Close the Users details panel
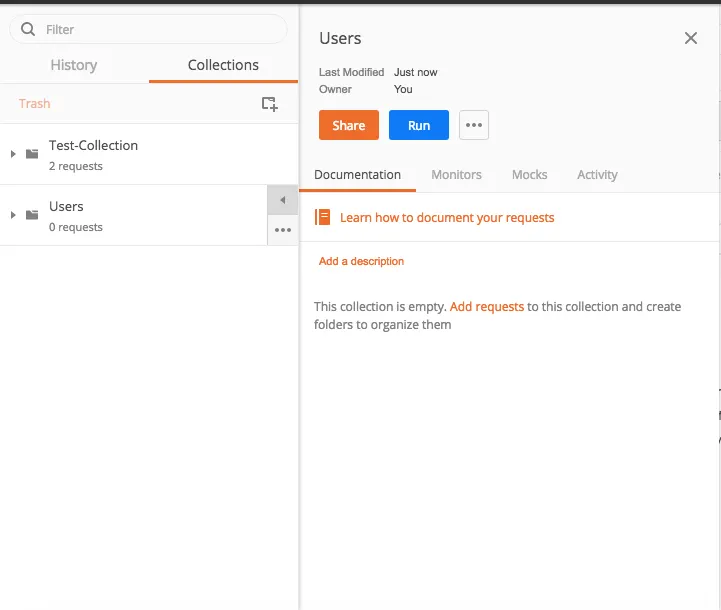 coord(691,38)
